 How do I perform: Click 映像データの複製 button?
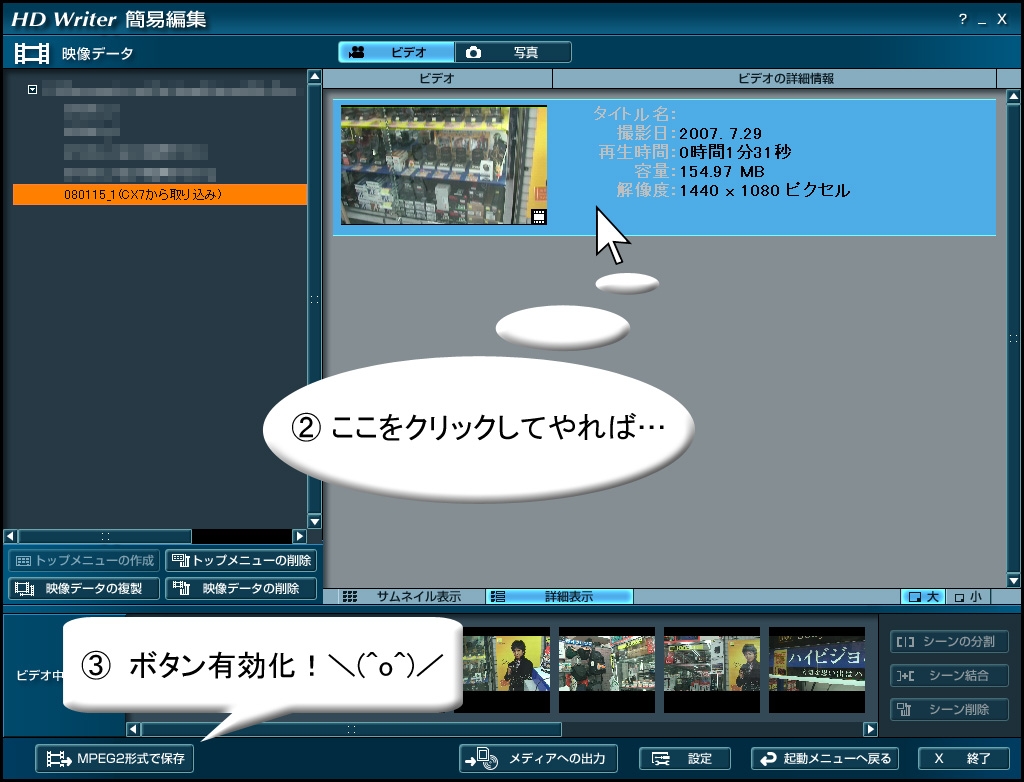pyautogui.click(x=84, y=589)
